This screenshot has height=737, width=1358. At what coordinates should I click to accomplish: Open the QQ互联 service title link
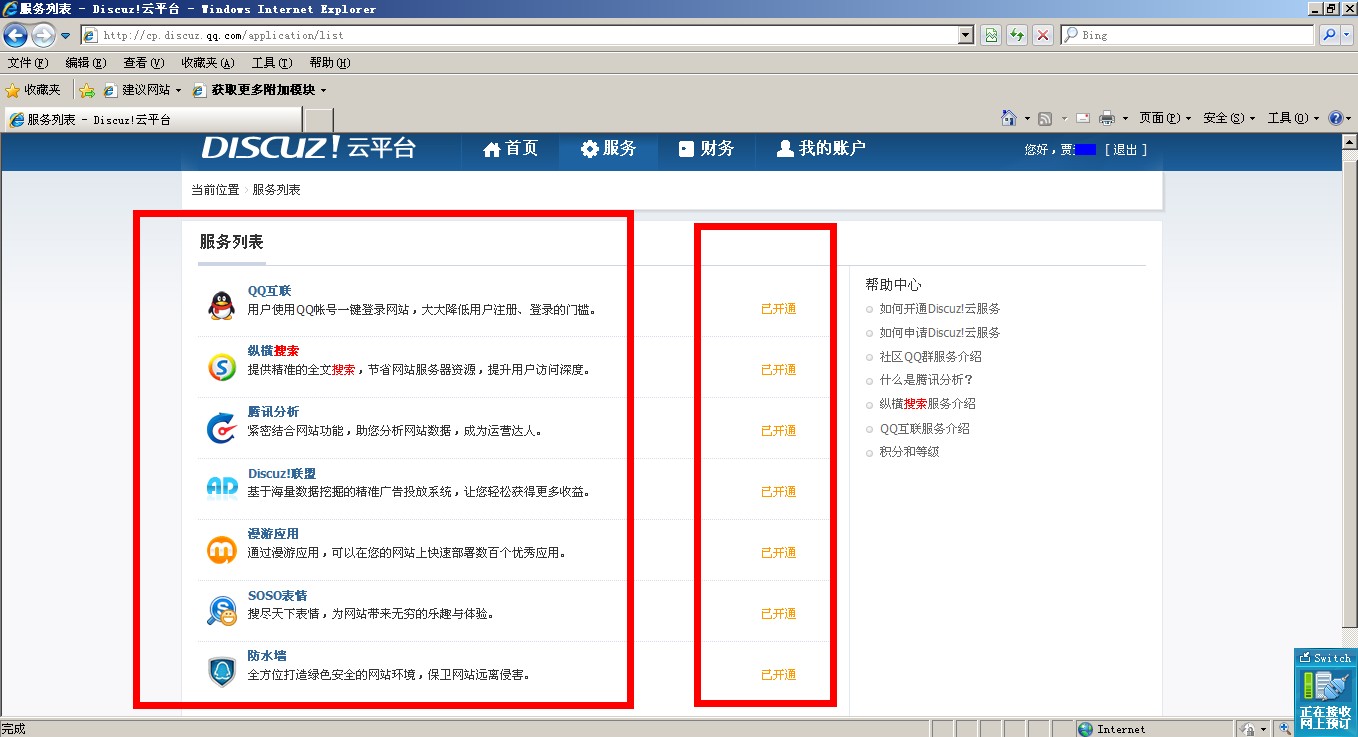click(269, 291)
